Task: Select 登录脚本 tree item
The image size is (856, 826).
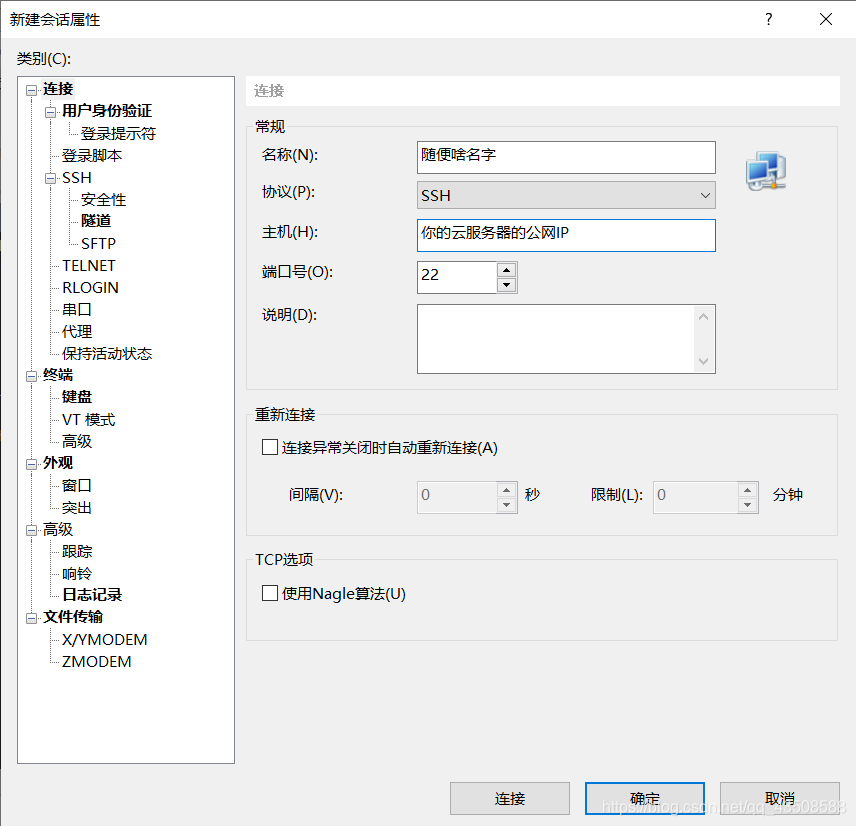Action: click(92, 156)
